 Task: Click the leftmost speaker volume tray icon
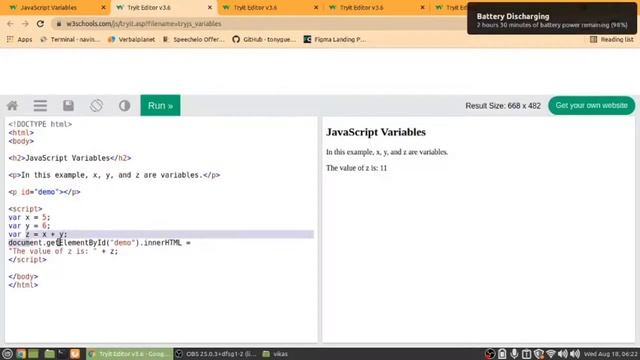click(x=562, y=354)
